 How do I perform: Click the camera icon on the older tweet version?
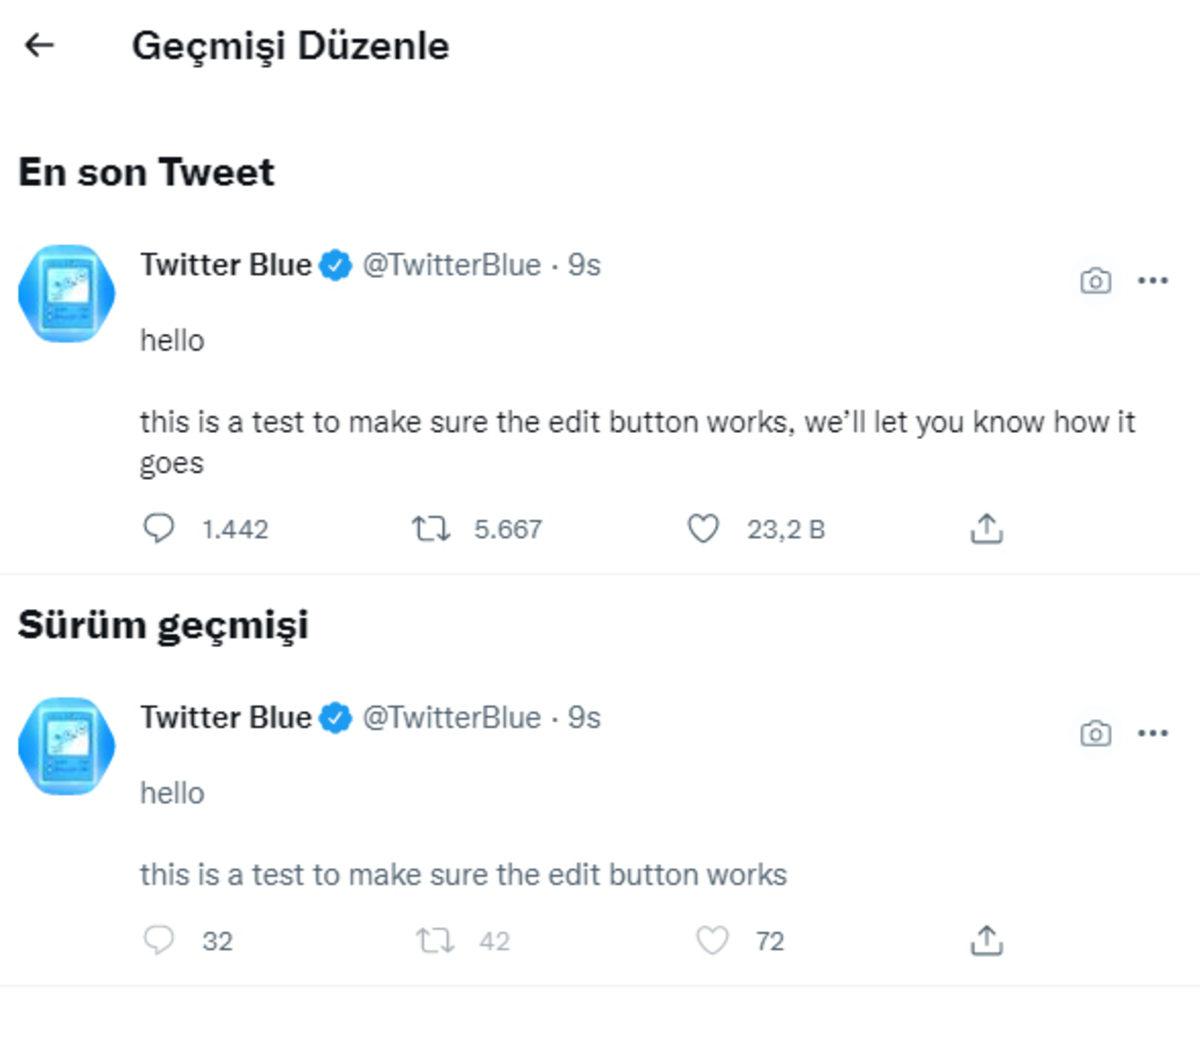pos(1095,733)
